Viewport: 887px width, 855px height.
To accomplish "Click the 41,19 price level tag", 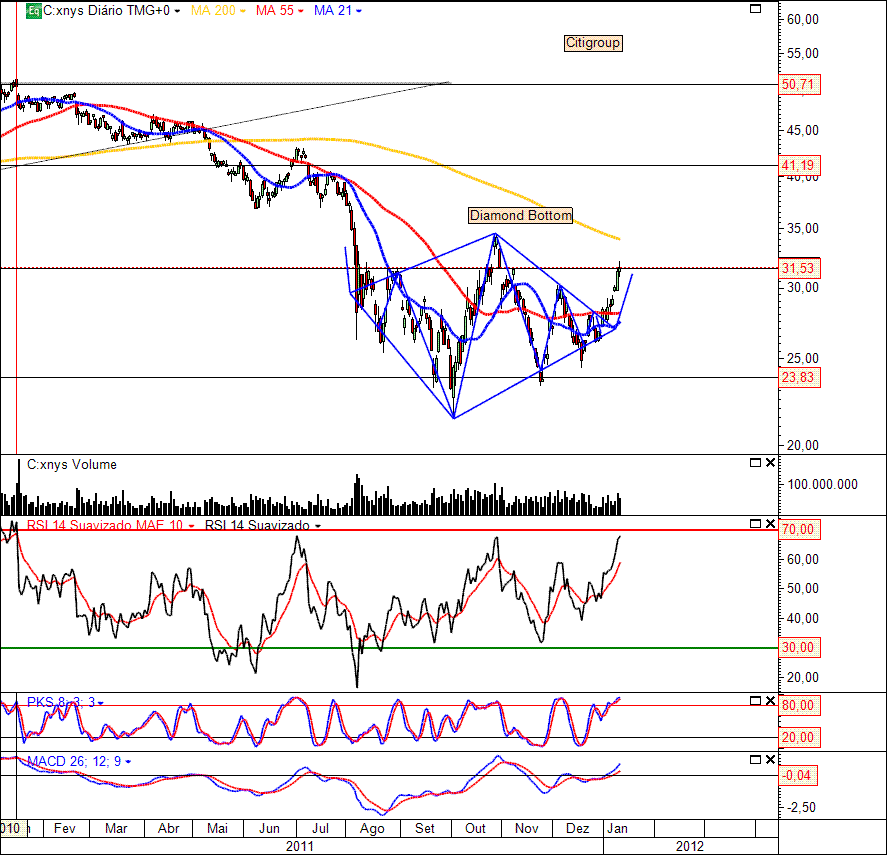I will coord(799,166).
